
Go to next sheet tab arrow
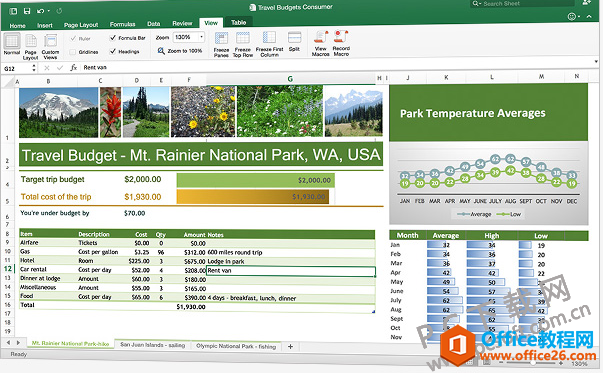pyautogui.click(x=18, y=342)
